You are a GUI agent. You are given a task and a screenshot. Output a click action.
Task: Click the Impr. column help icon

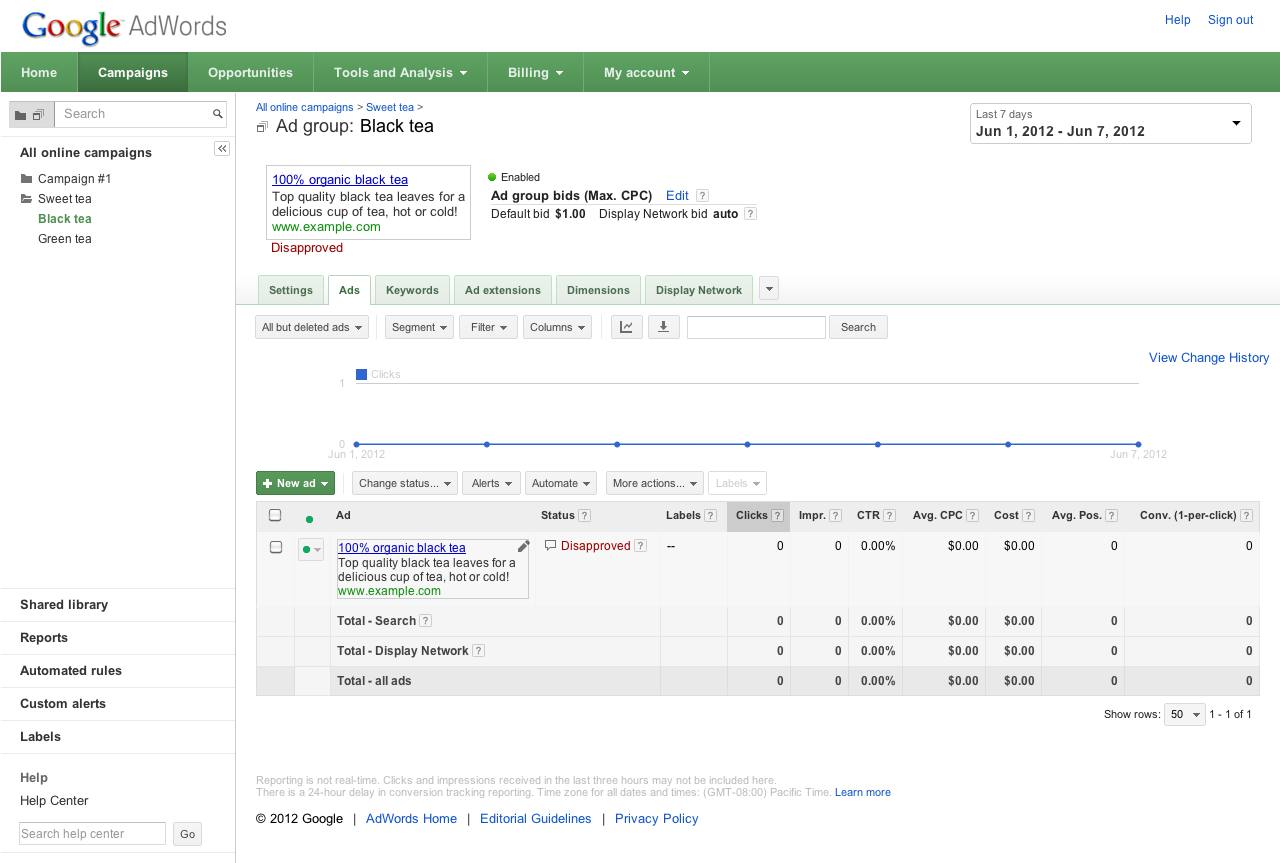(x=835, y=516)
